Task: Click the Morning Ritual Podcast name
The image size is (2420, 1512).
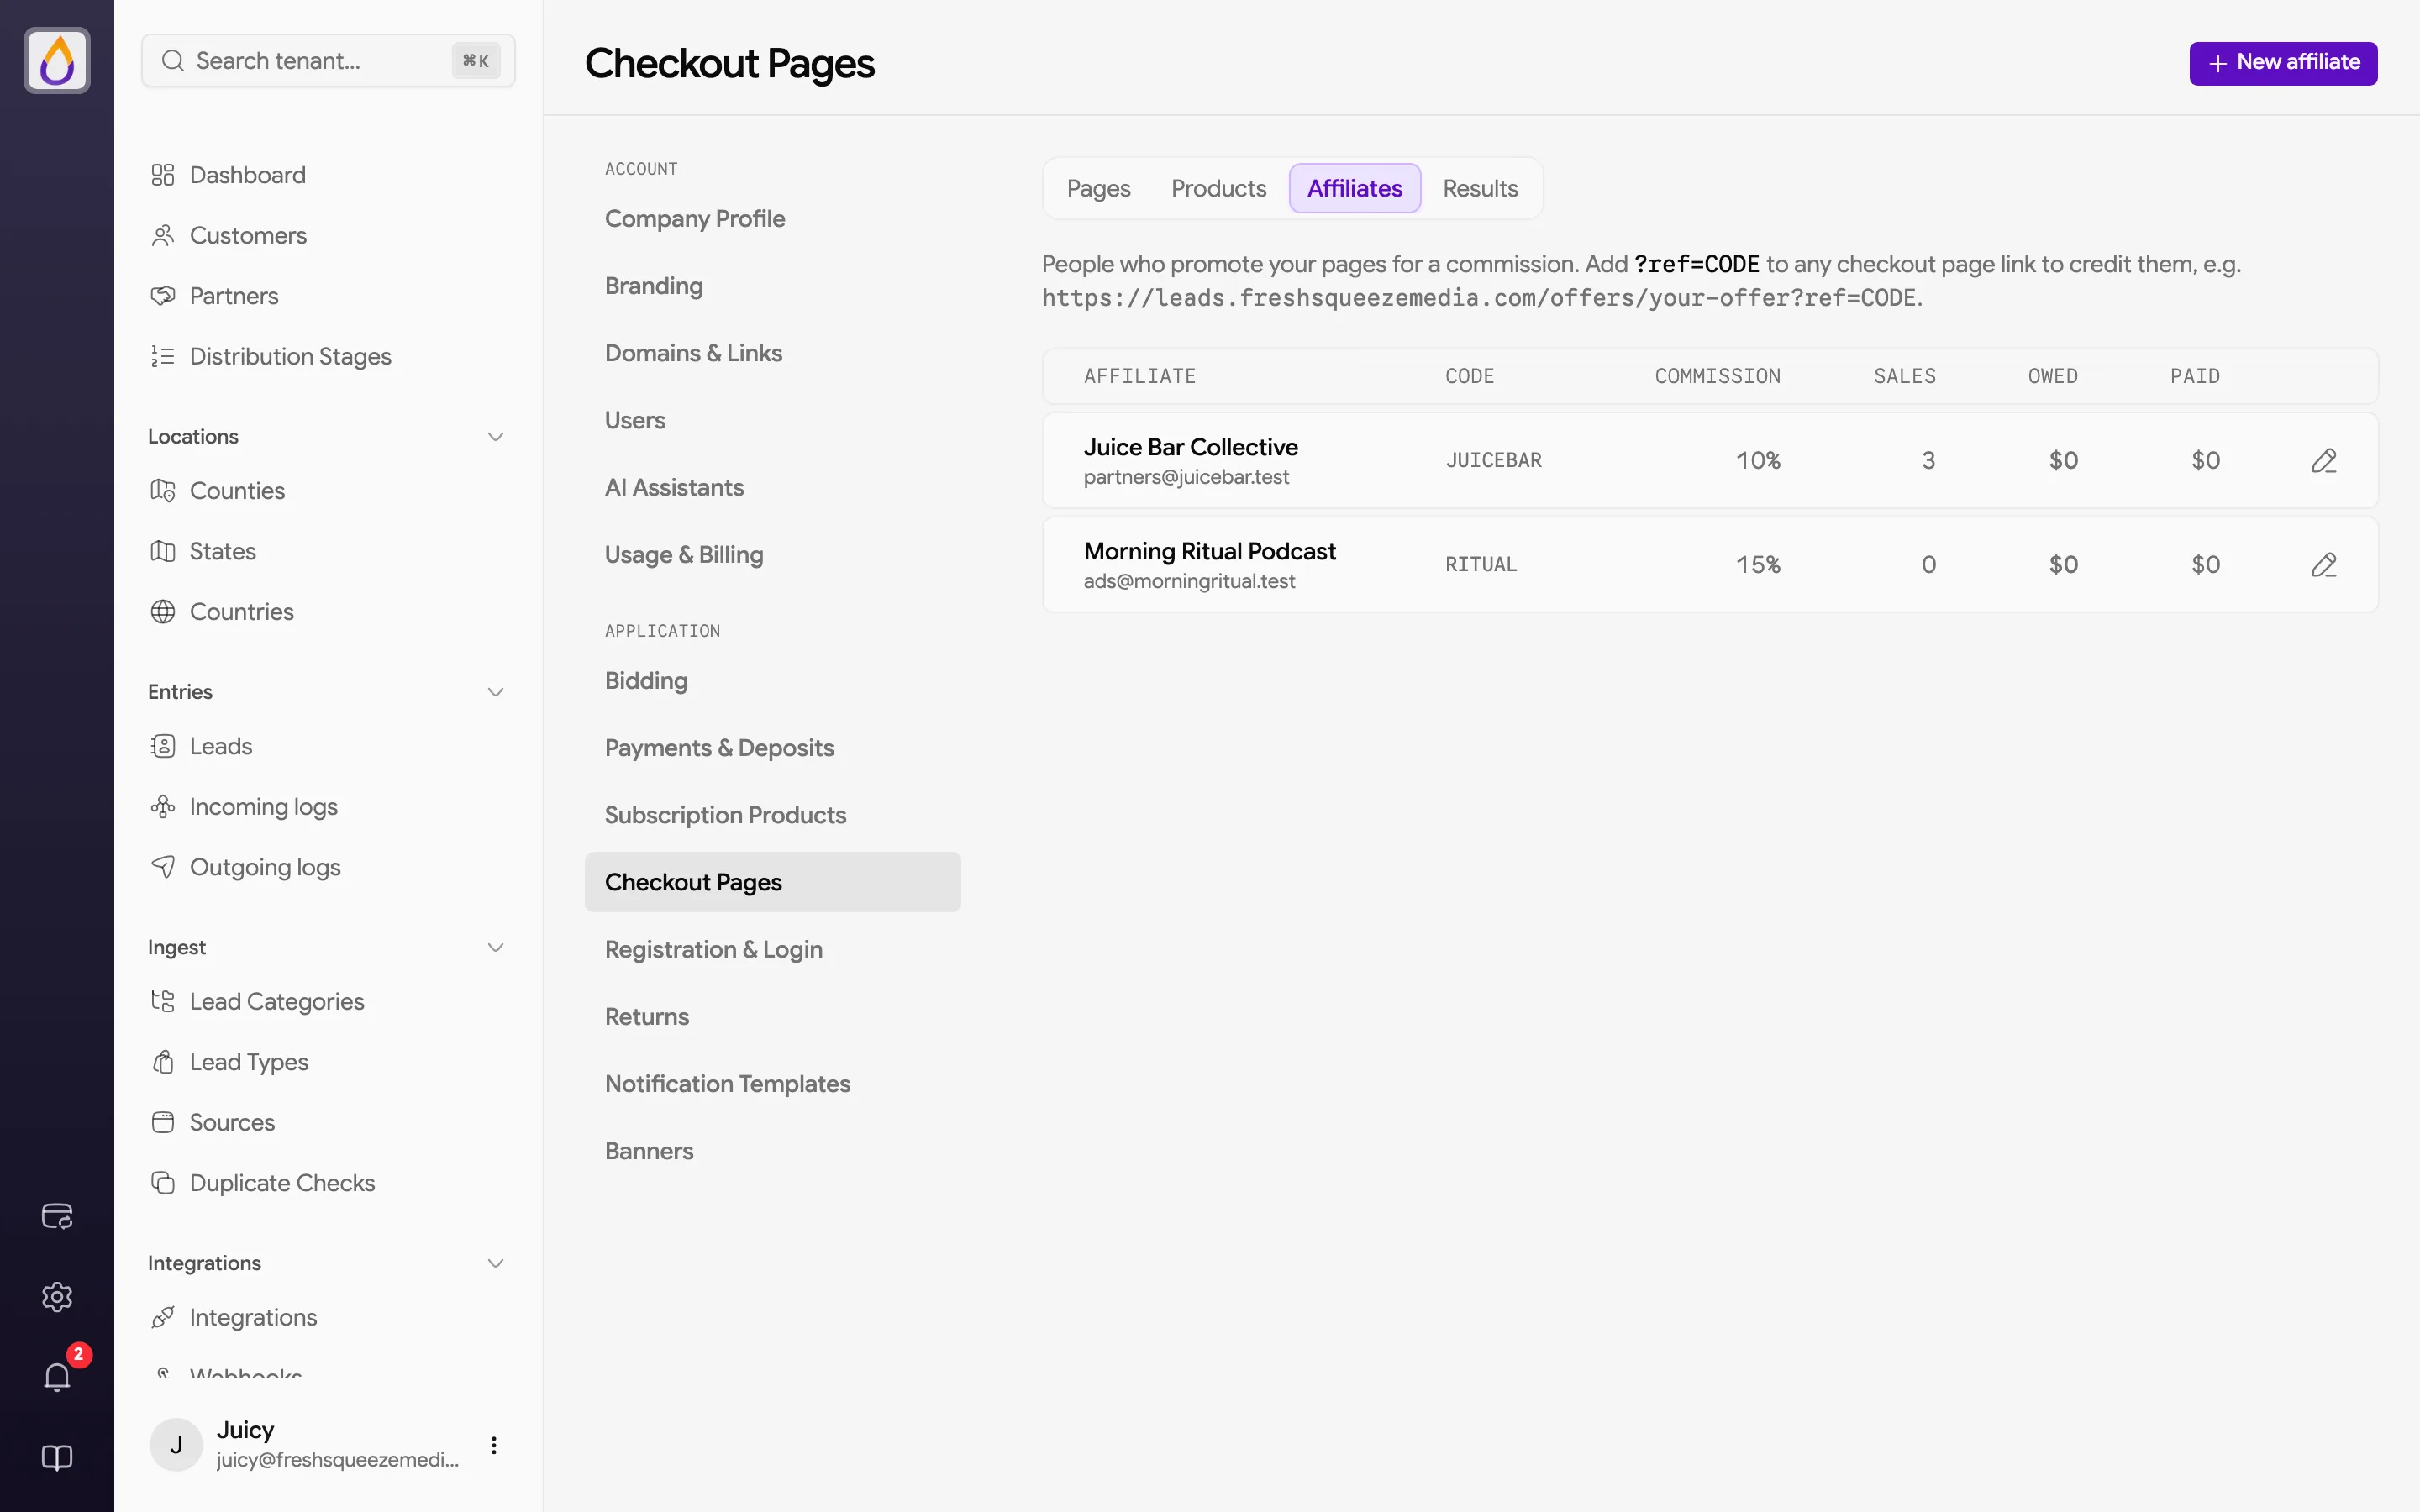Action: pos(1210,551)
